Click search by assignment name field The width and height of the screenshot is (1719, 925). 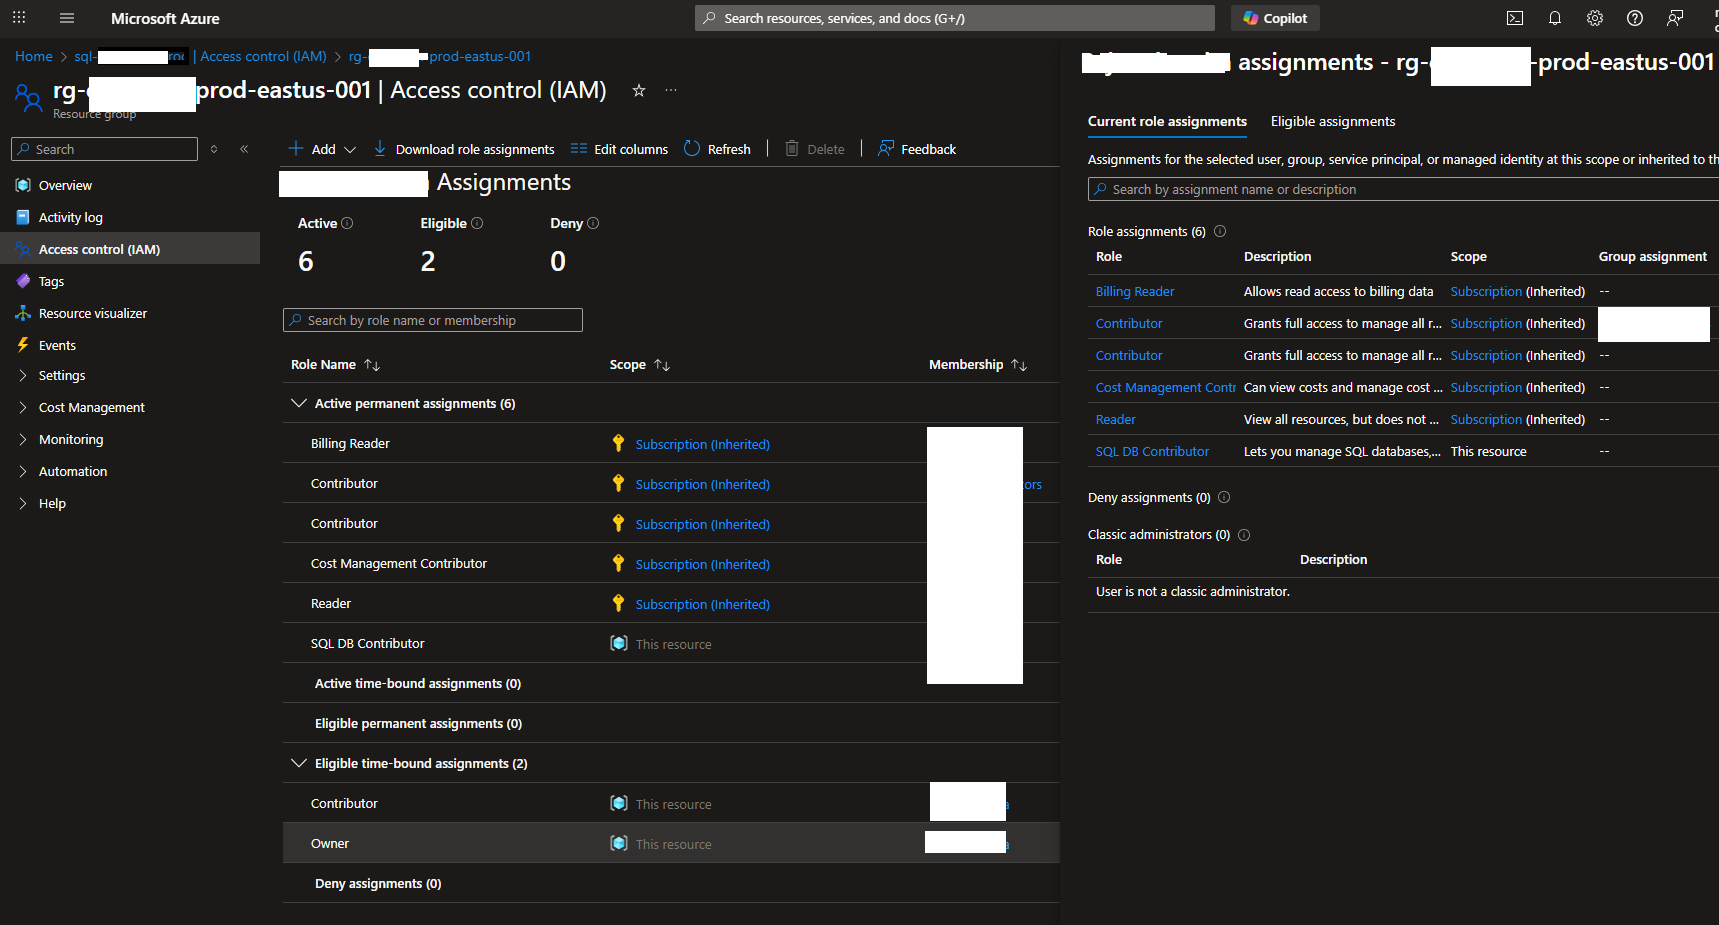(1403, 189)
